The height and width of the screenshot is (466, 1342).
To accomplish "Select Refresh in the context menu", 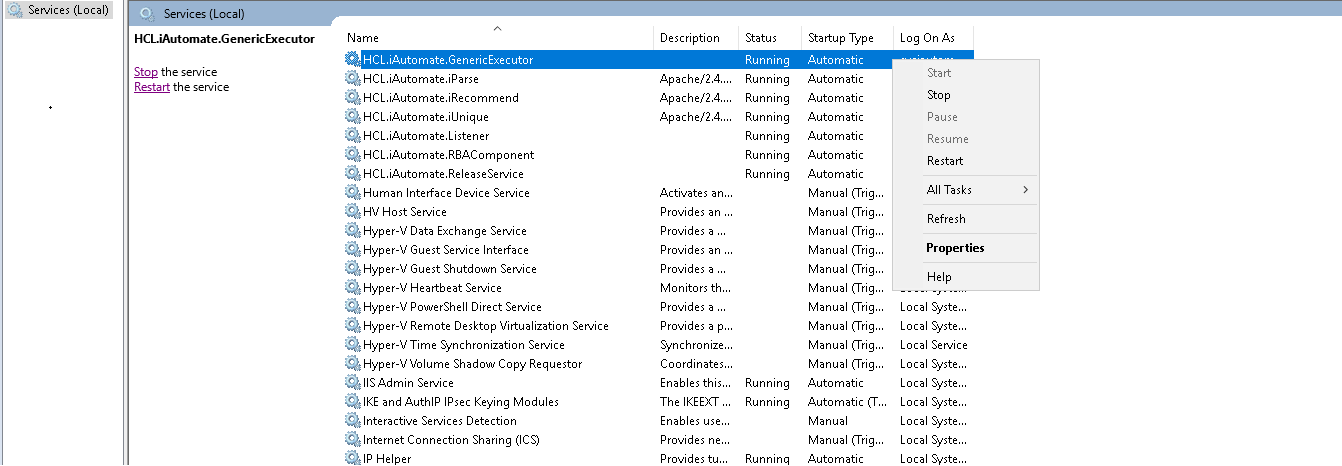I will point(946,219).
